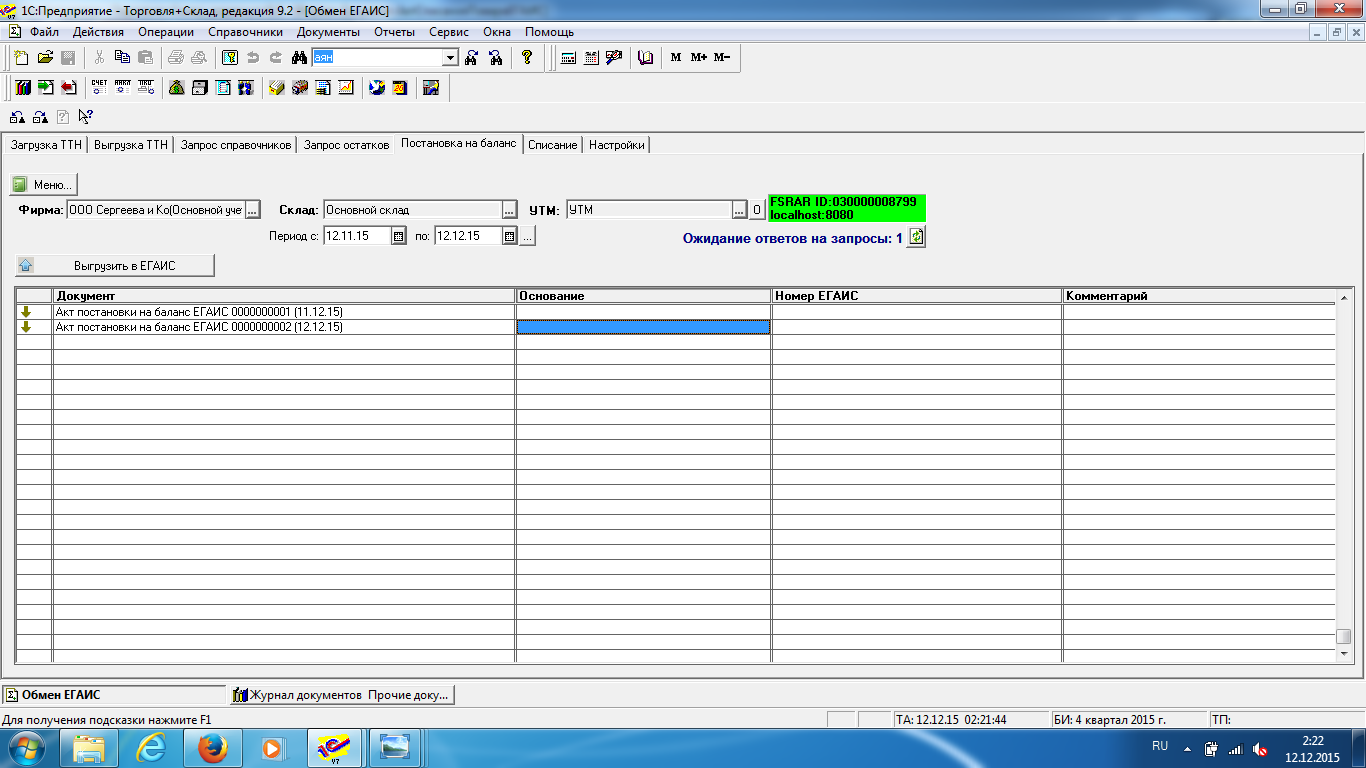Open the calculator toolbar icon
Screen dimensions: 1366x768
[x=568, y=58]
